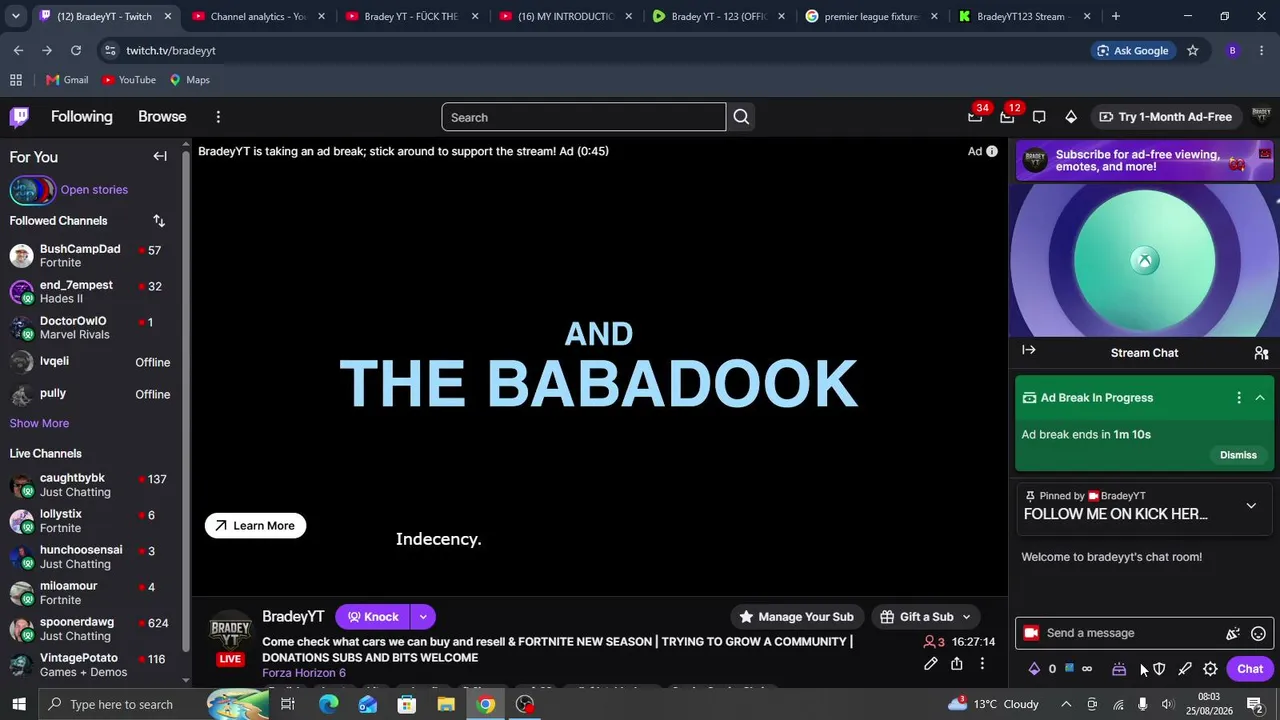Open the Following page

click(x=82, y=117)
